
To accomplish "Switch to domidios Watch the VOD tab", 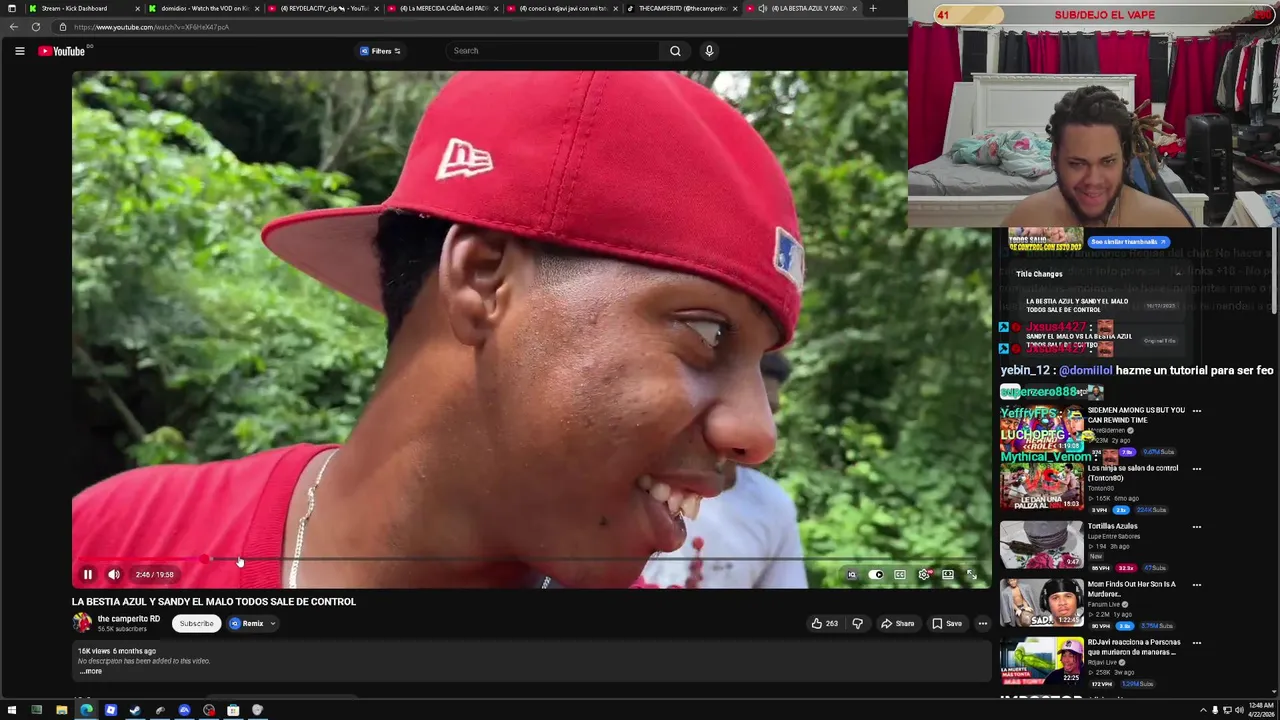I will [203, 8].
